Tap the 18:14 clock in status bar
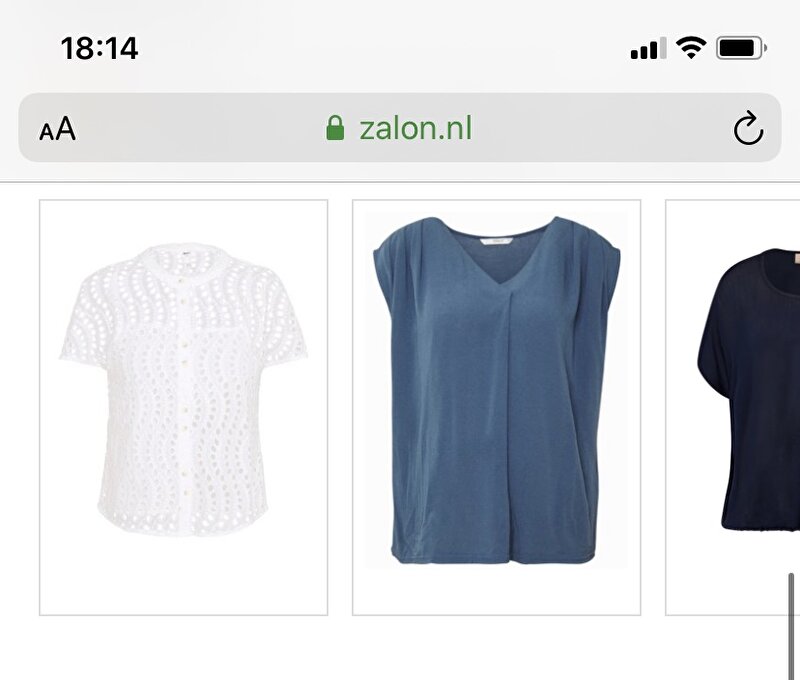 [x=99, y=48]
